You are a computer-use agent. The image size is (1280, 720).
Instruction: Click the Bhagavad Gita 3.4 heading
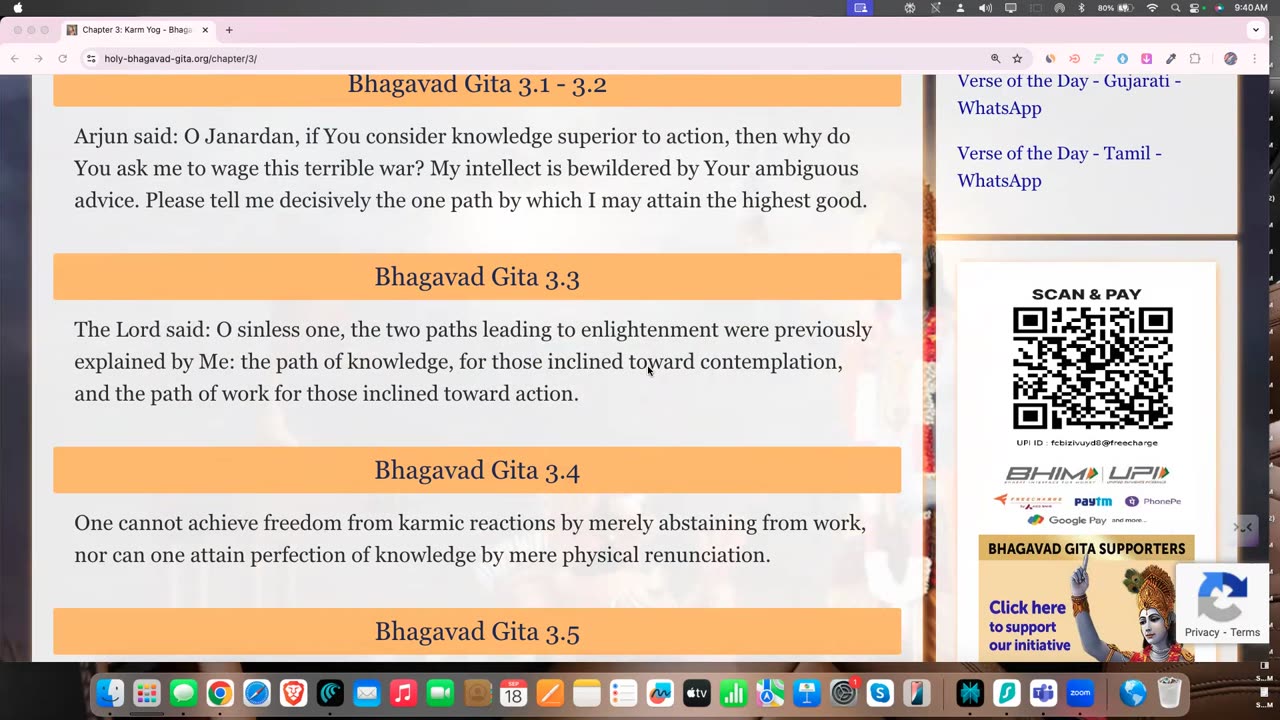tap(477, 470)
